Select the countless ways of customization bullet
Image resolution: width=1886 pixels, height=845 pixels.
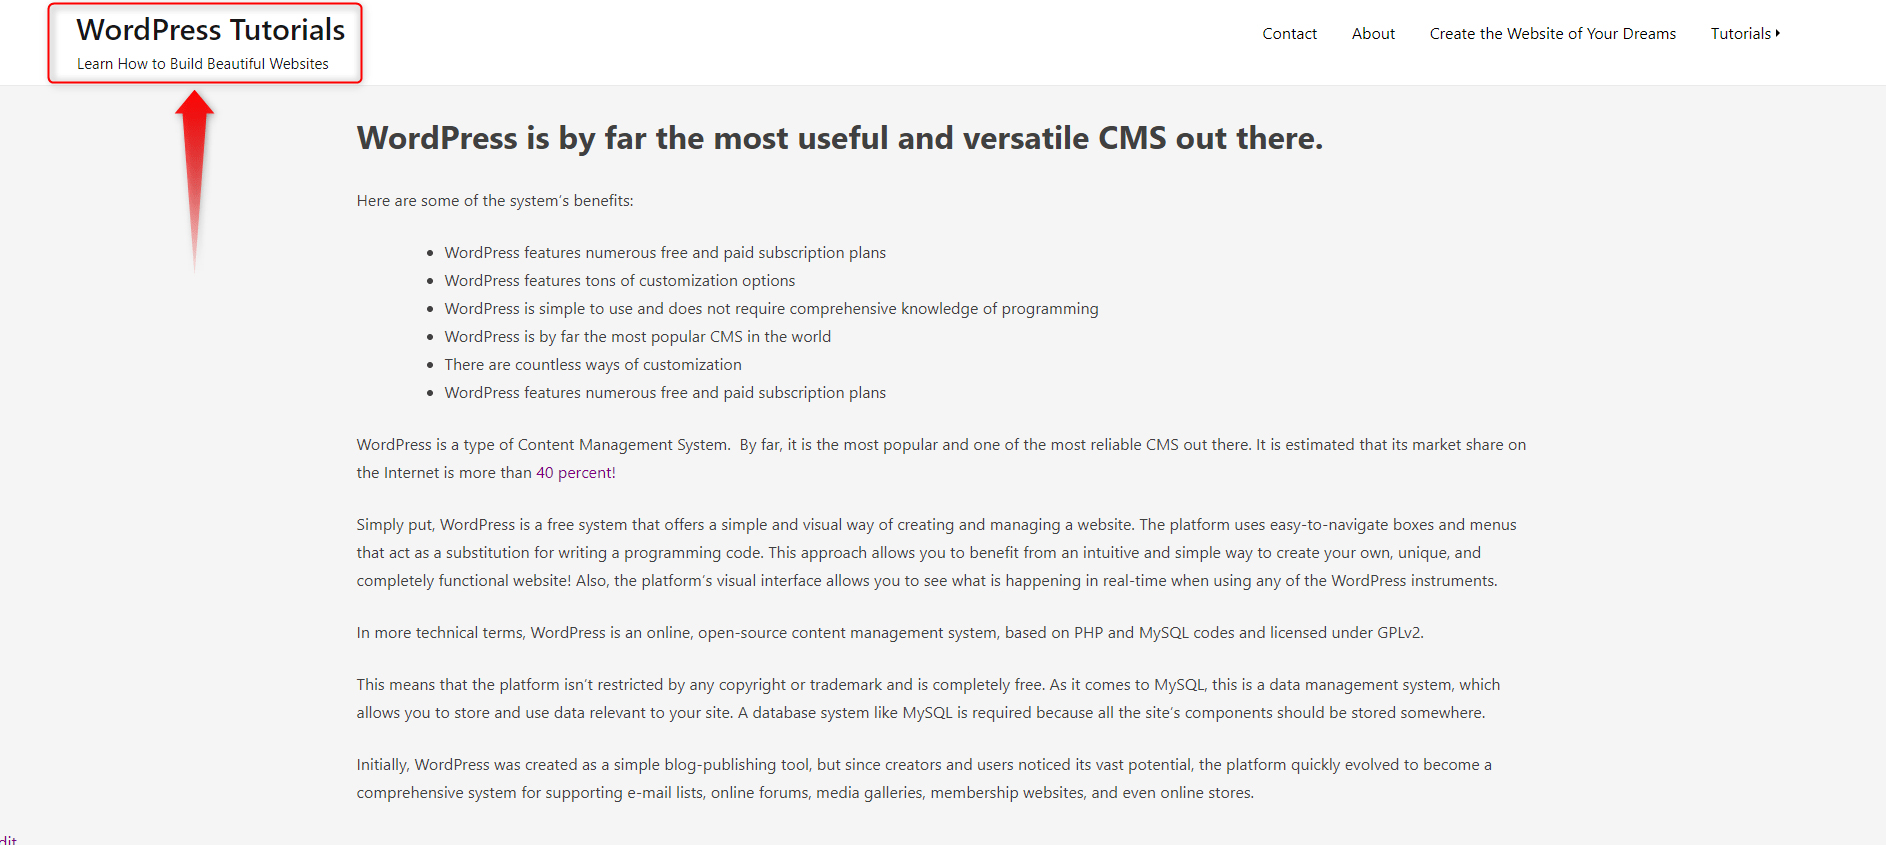coord(593,365)
